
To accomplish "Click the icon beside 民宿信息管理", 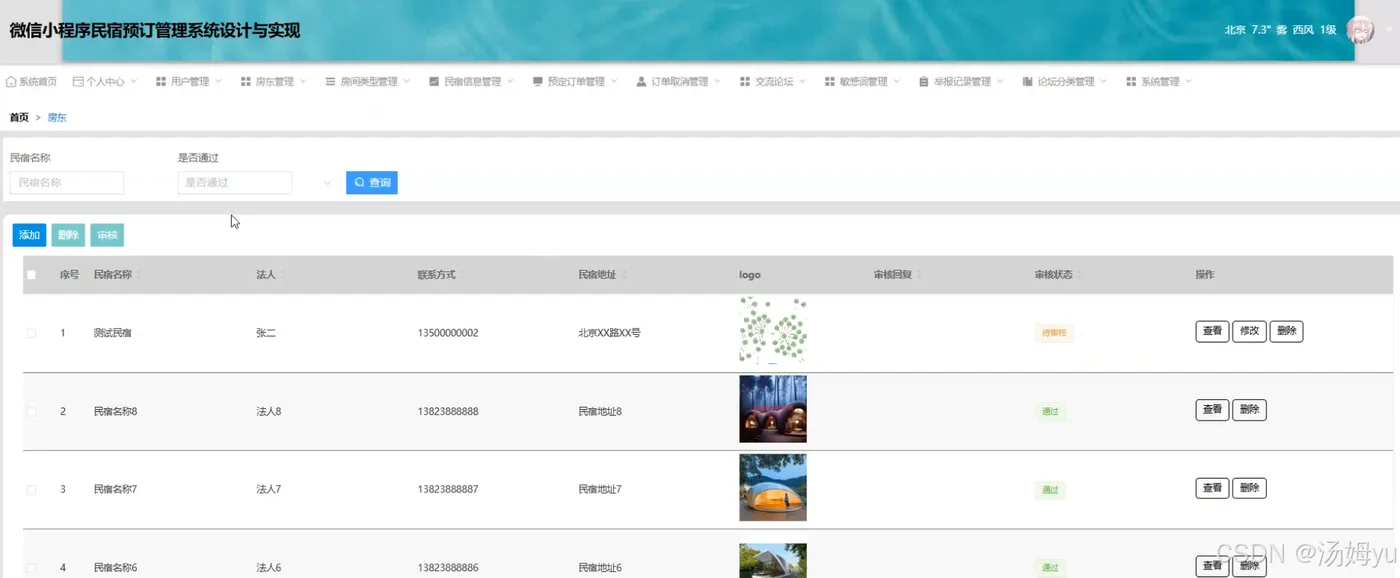I will pyautogui.click(x=434, y=82).
